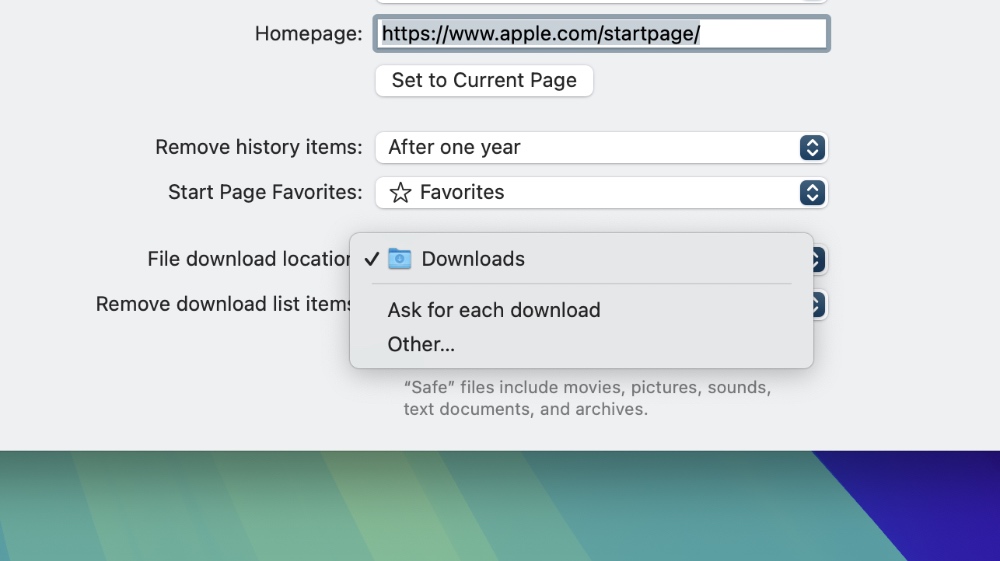
Task: Click into the Homepage URL field
Action: (601, 34)
